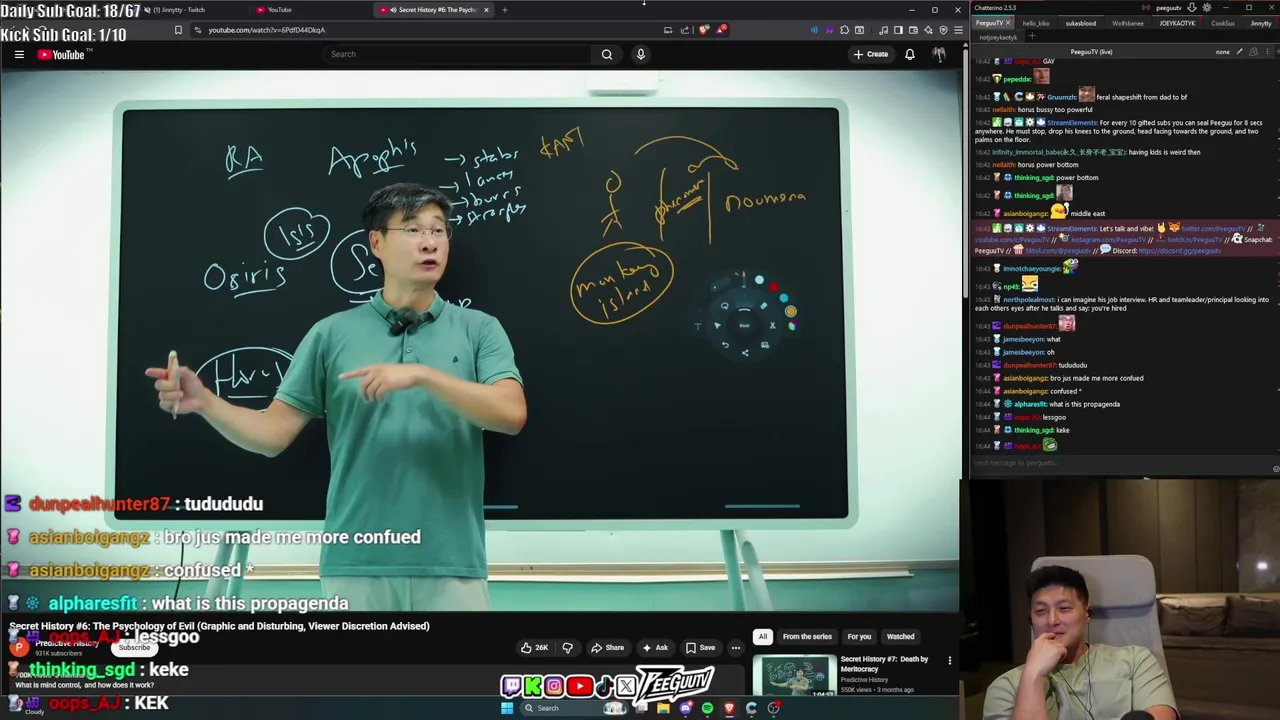Add a new Chatterino tab

(x=1031, y=37)
